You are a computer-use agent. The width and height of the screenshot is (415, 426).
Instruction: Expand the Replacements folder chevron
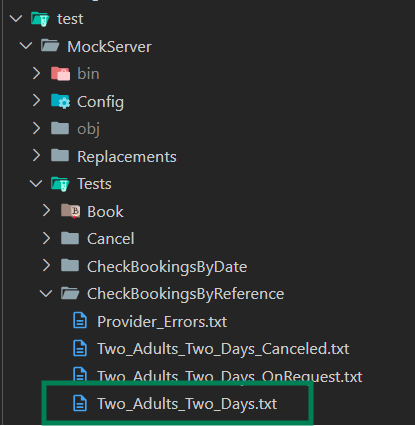click(36, 156)
